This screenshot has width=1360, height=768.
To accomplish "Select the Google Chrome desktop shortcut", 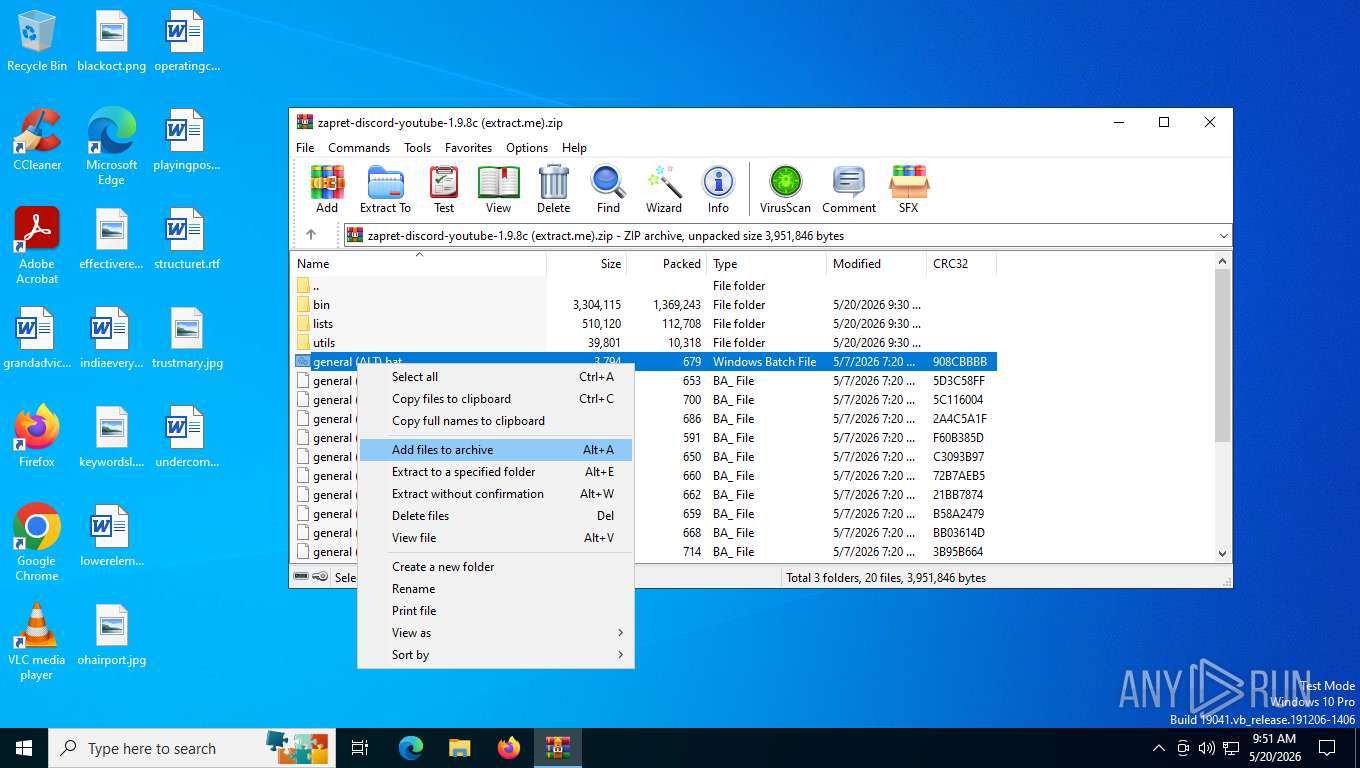I will [x=37, y=543].
